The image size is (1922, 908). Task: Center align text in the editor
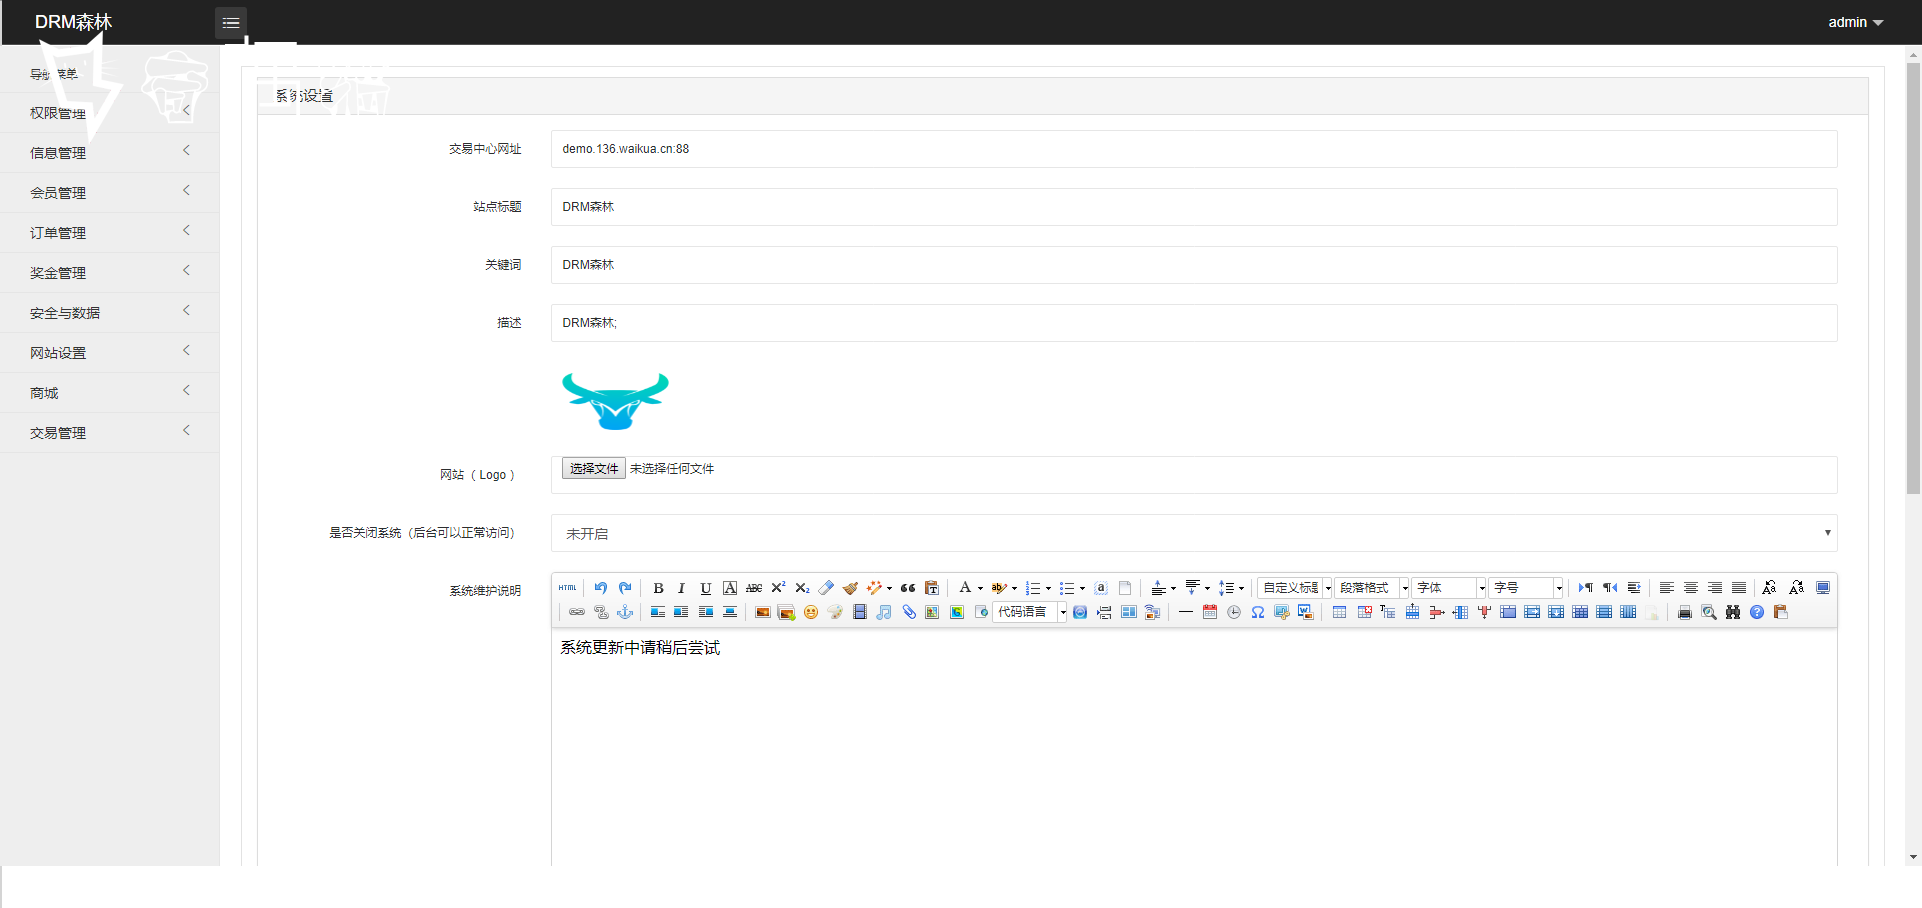click(x=1691, y=588)
